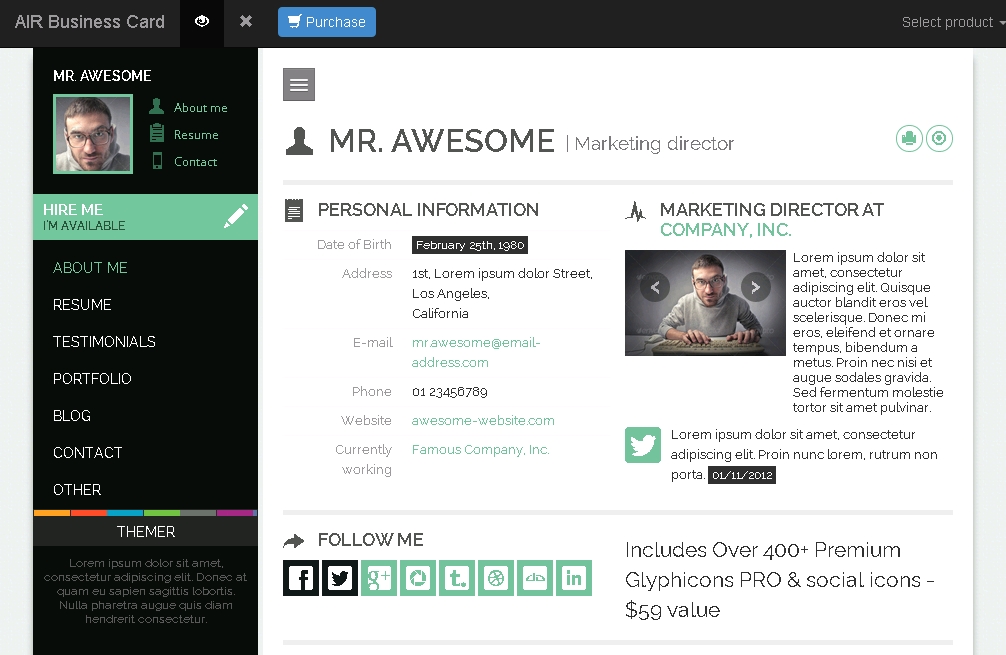The width and height of the screenshot is (1006, 655).
Task: Open the Portfolio menu item
Action: tap(92, 379)
